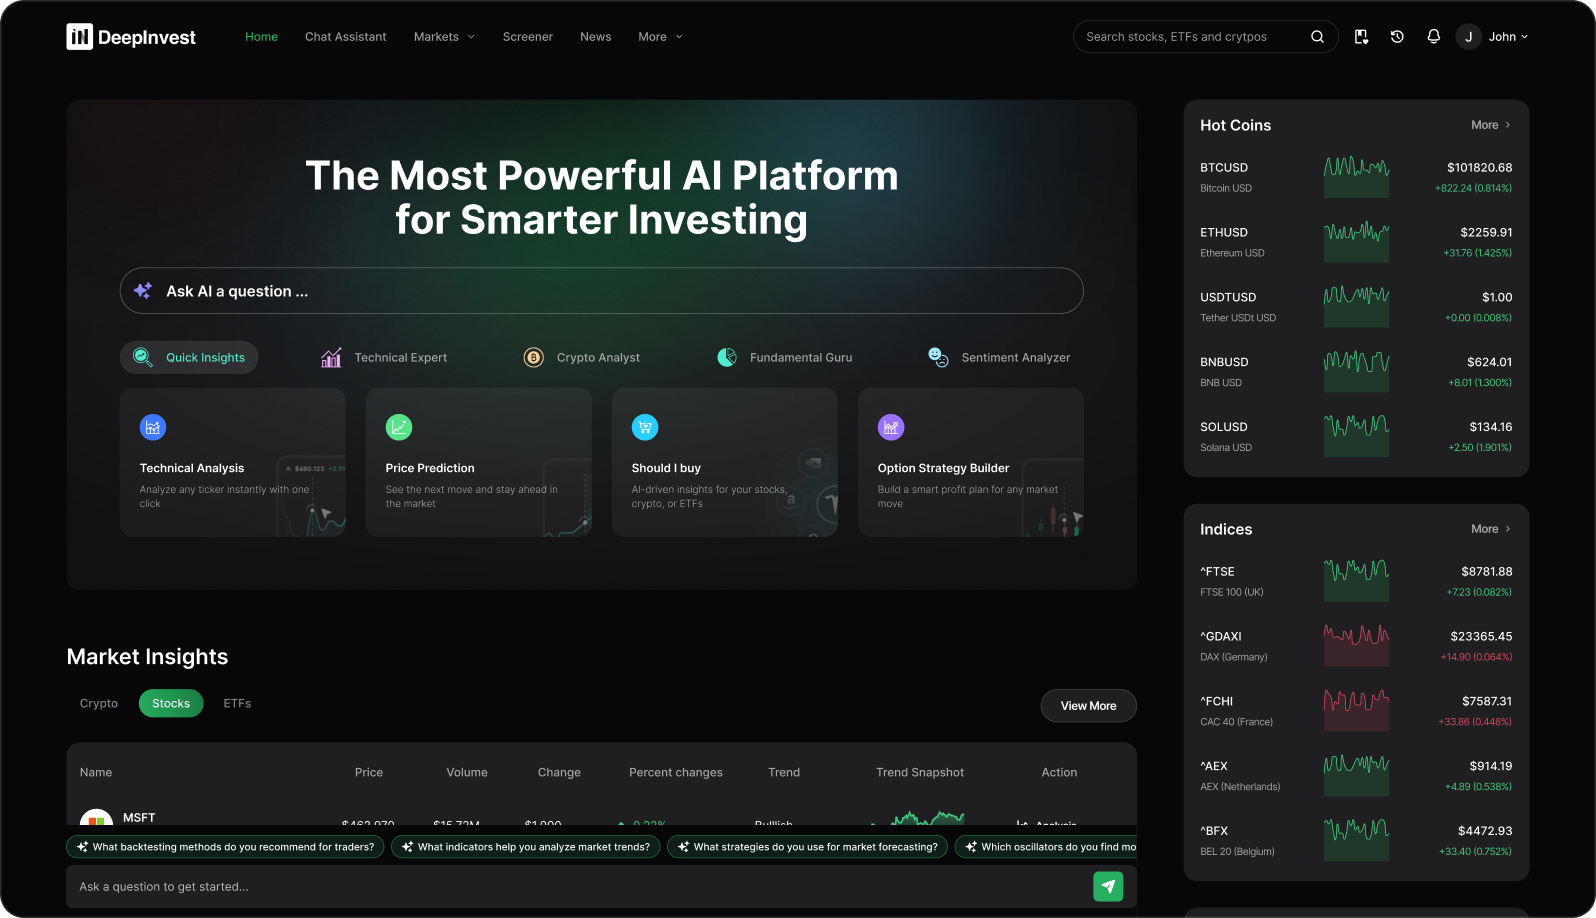1596x918 pixels.
Task: Select the Crypto market filter
Action: click(99, 704)
